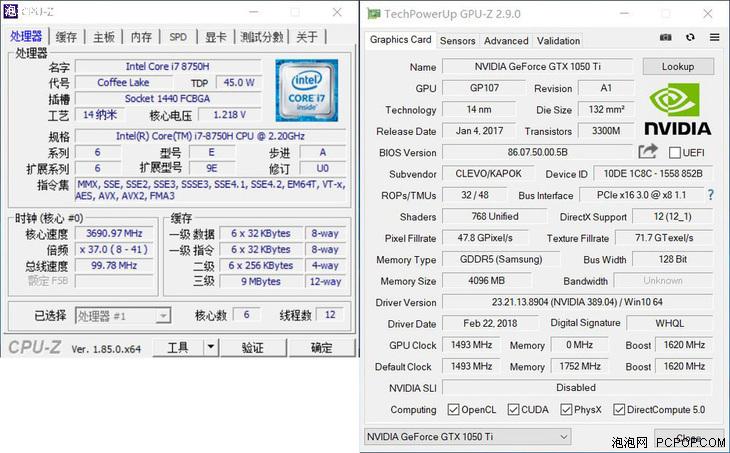
Task: Toggle the CUDA checkbox
Action: pos(514,409)
